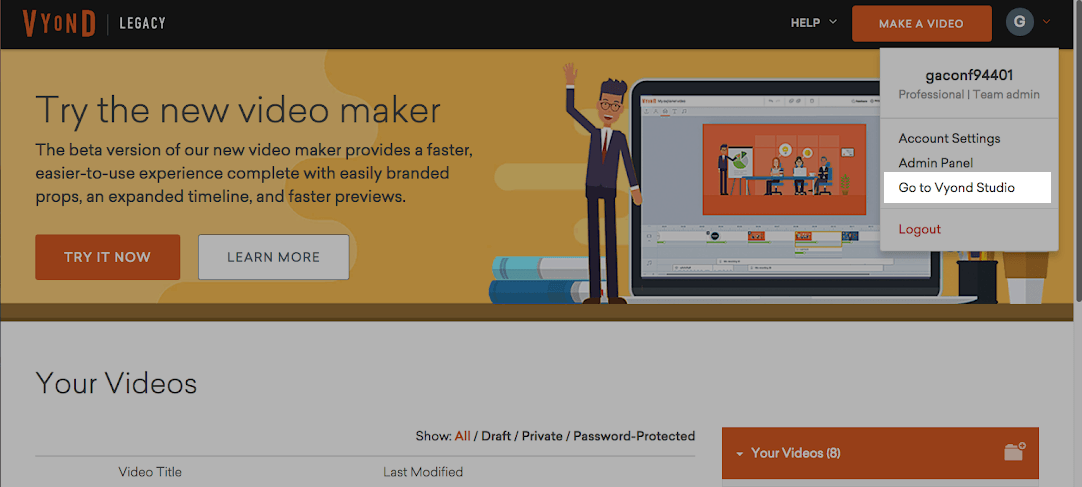Open Account Settings from user menu
The image size is (1082, 487).
[x=949, y=139]
